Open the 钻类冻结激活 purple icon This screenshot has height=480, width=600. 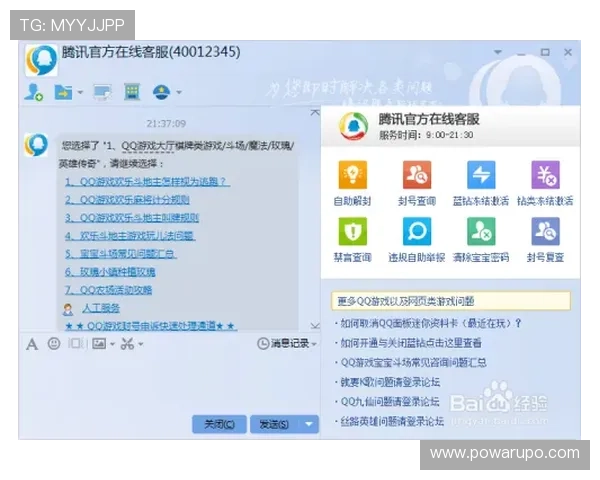pos(545,175)
